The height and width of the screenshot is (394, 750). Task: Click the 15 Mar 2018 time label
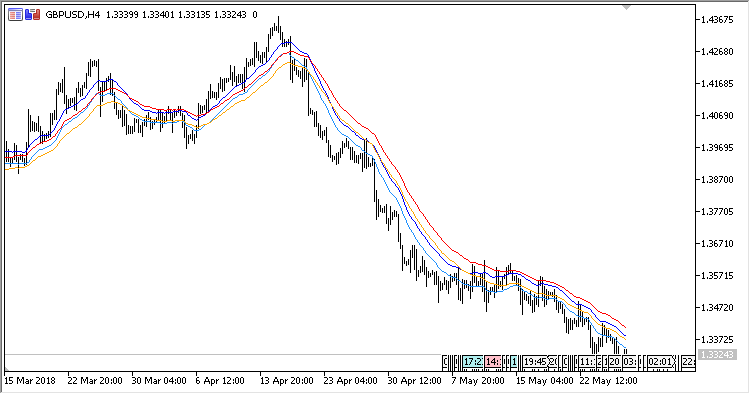[30, 381]
